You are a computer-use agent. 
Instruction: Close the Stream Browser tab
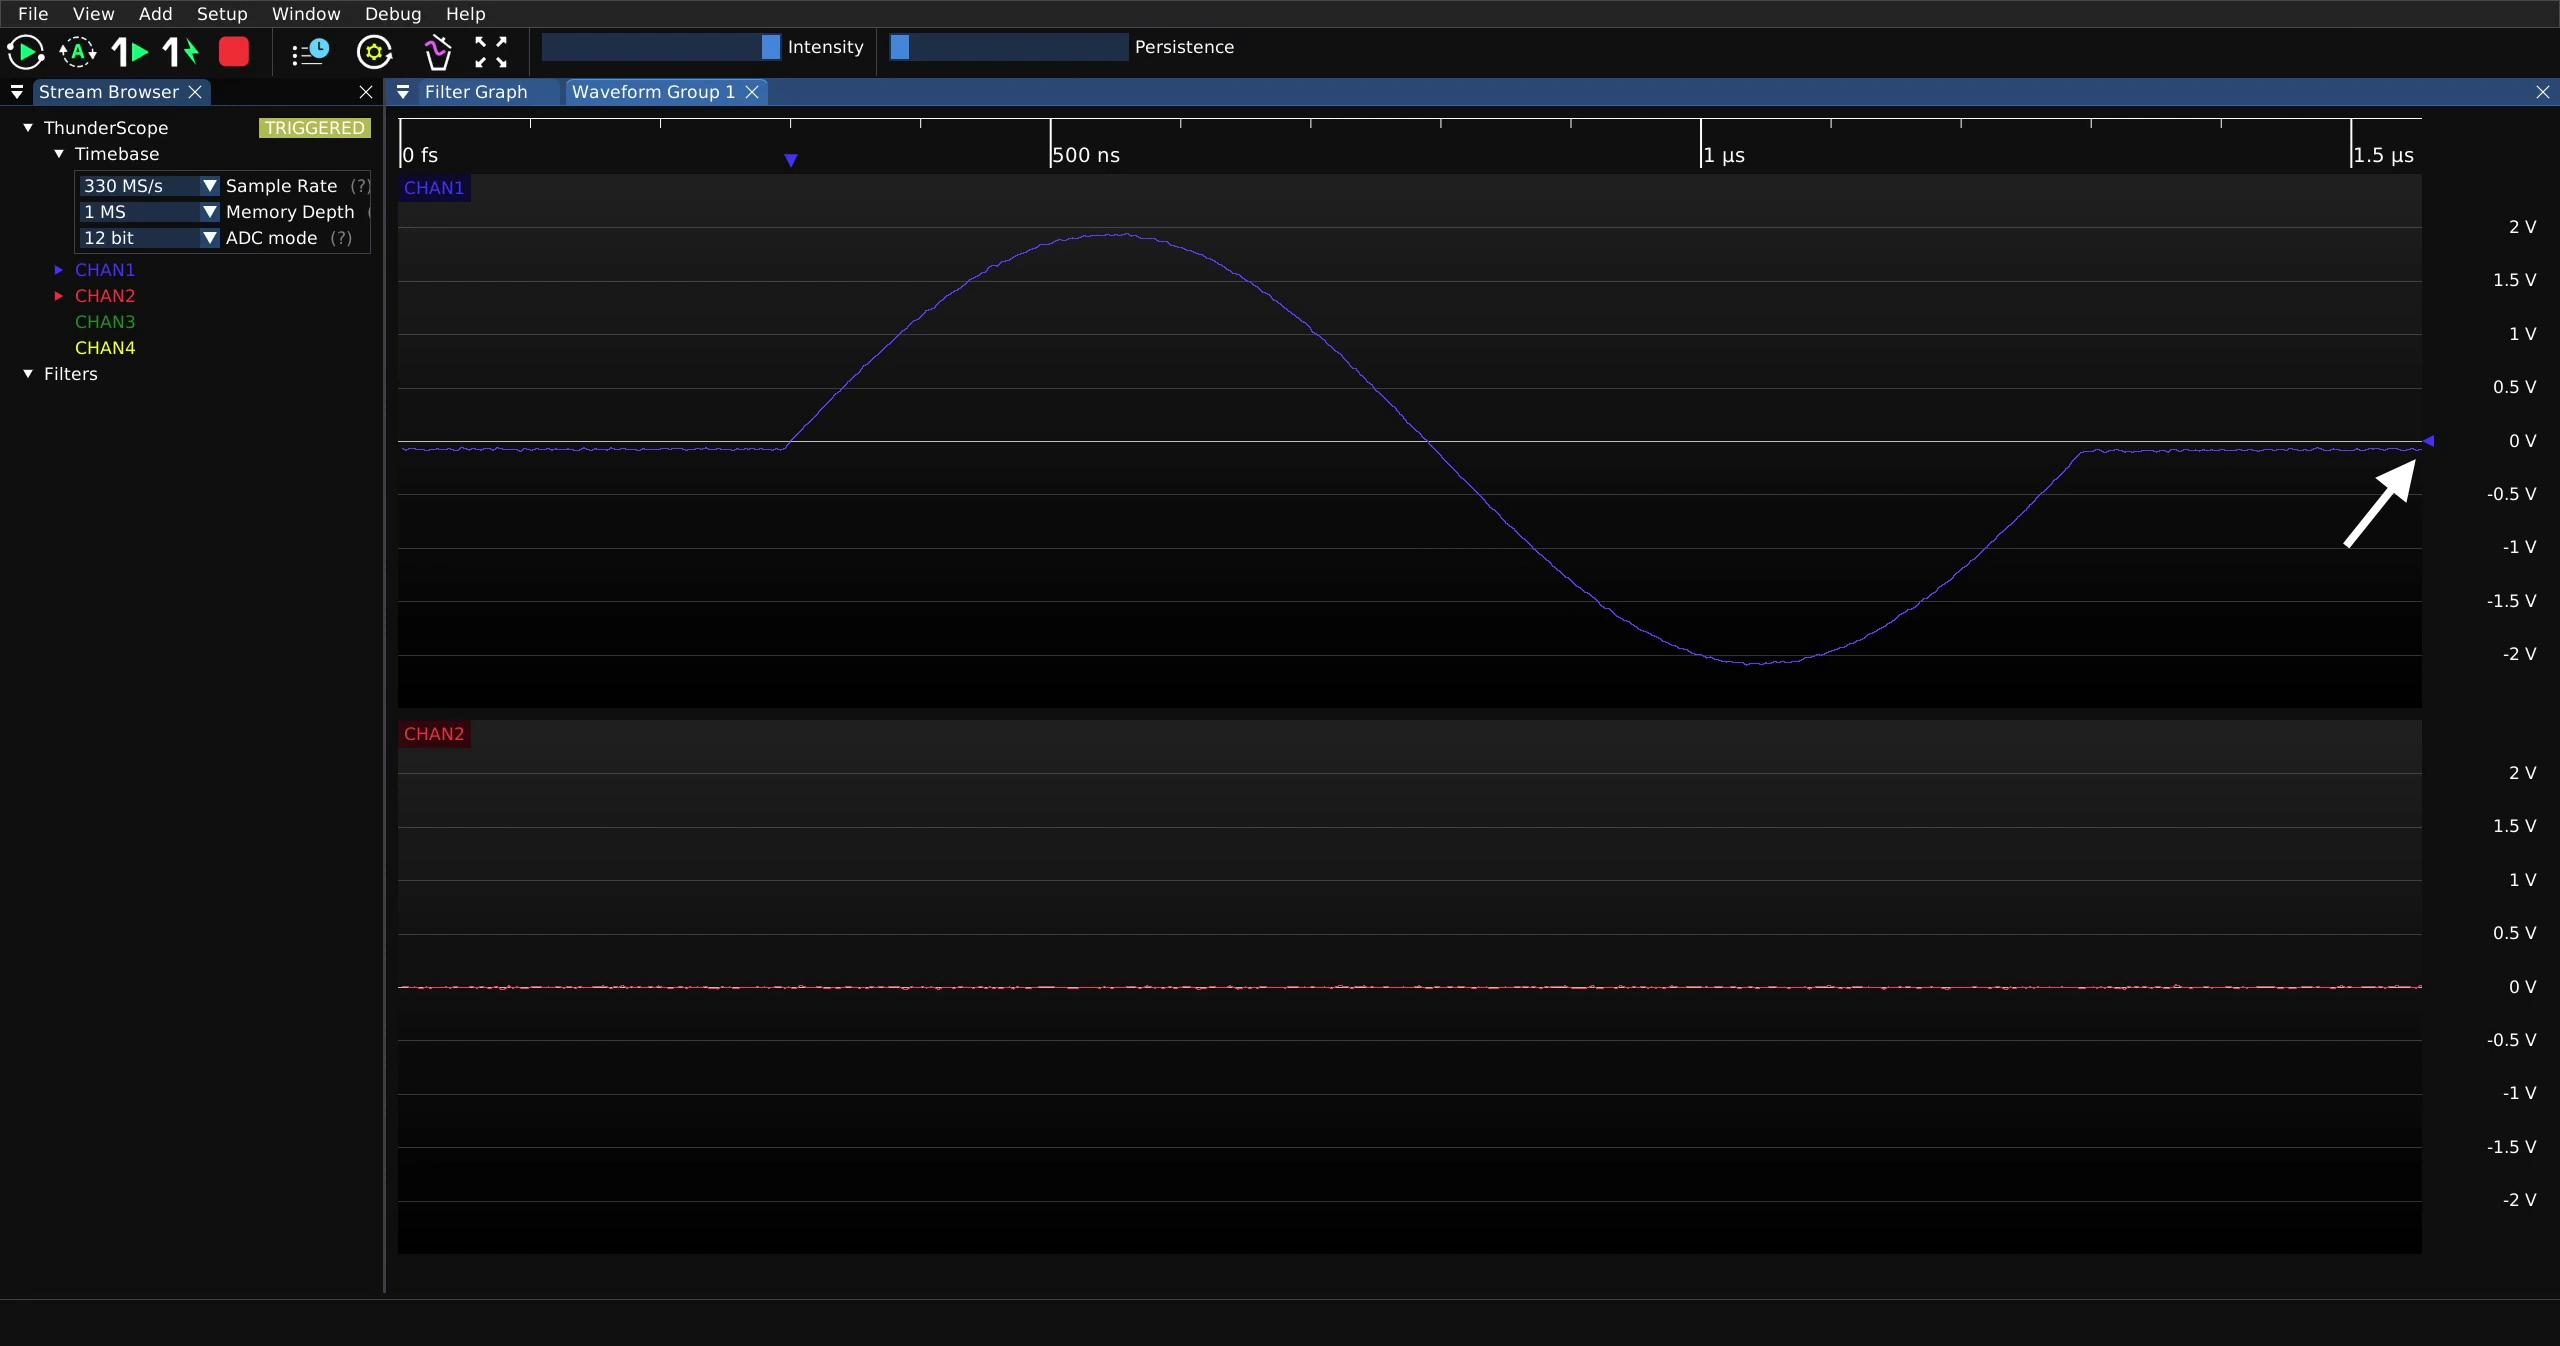pyautogui.click(x=195, y=92)
